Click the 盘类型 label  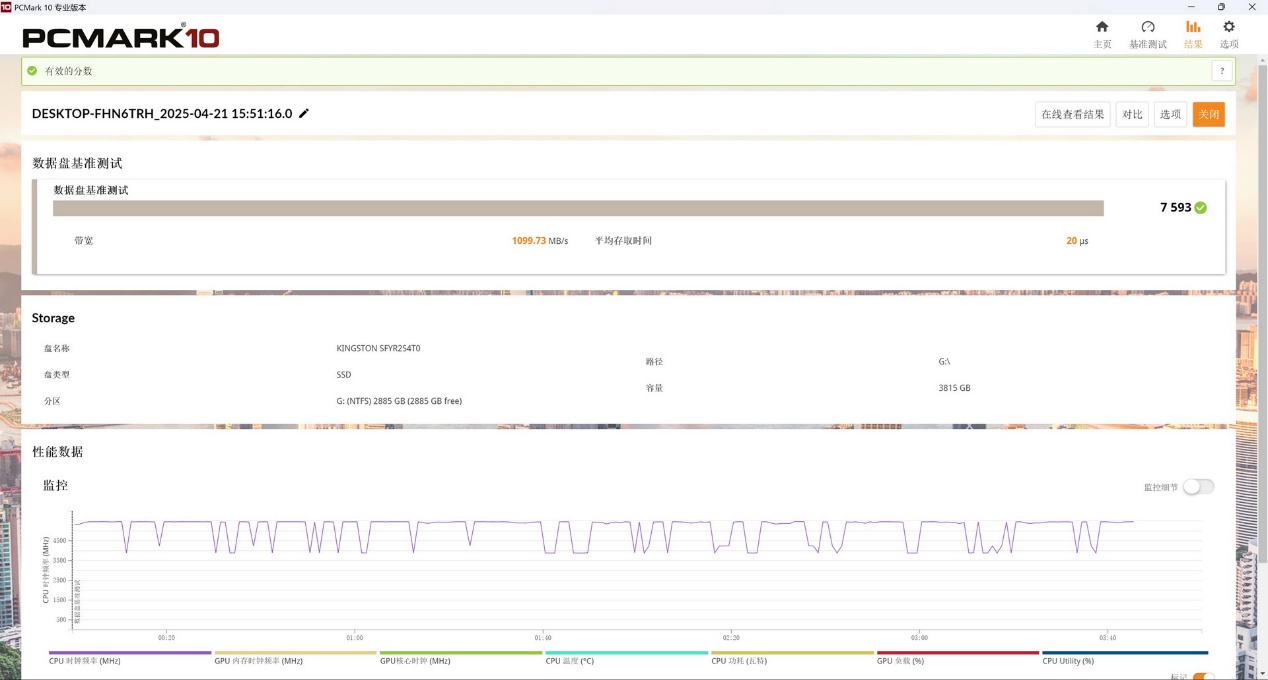[x=57, y=375]
